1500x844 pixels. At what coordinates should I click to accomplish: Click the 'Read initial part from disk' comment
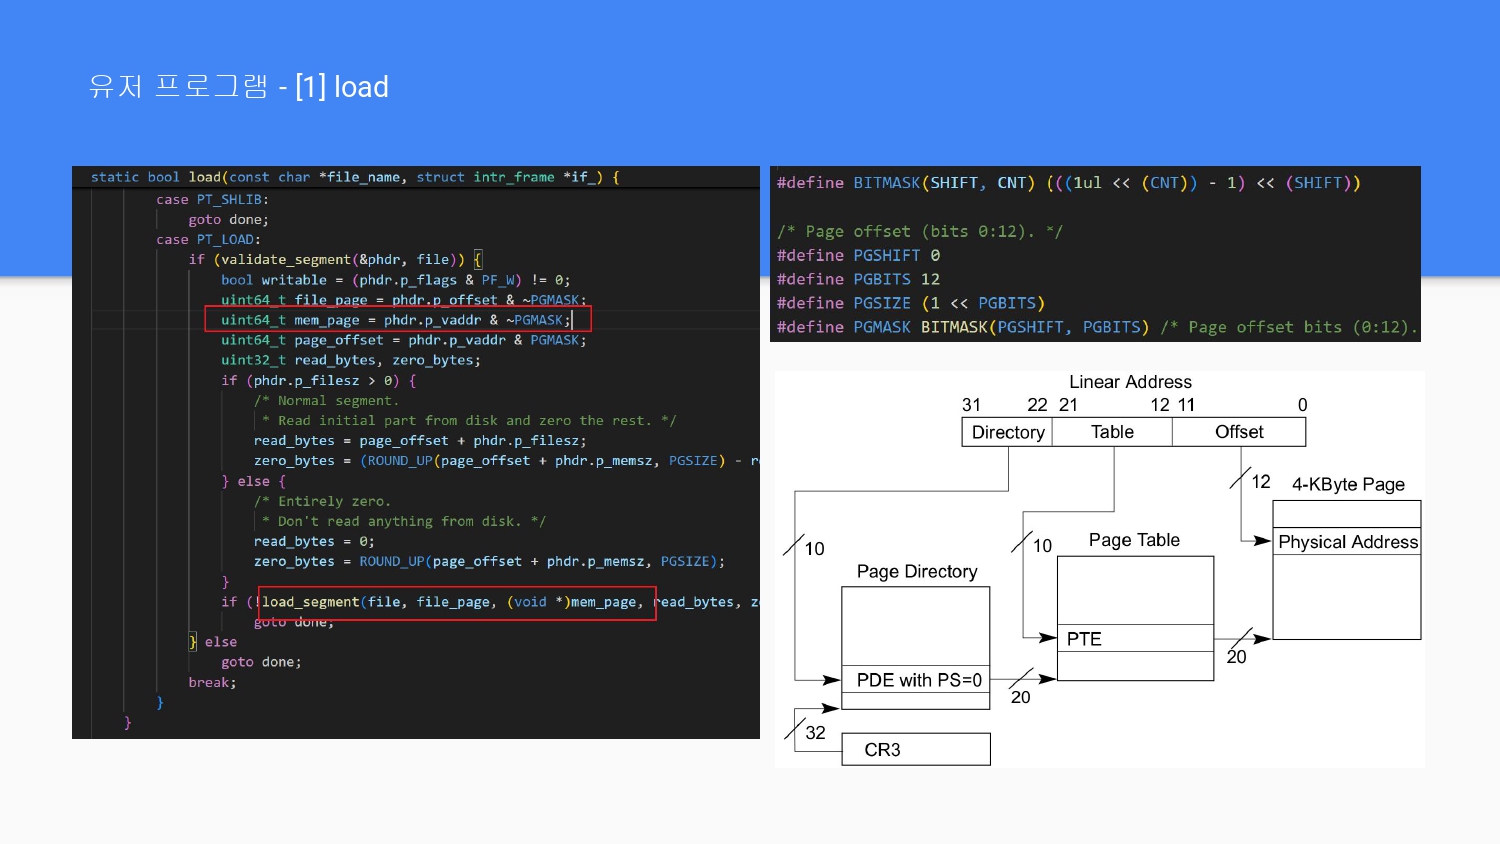pyautogui.click(x=469, y=420)
